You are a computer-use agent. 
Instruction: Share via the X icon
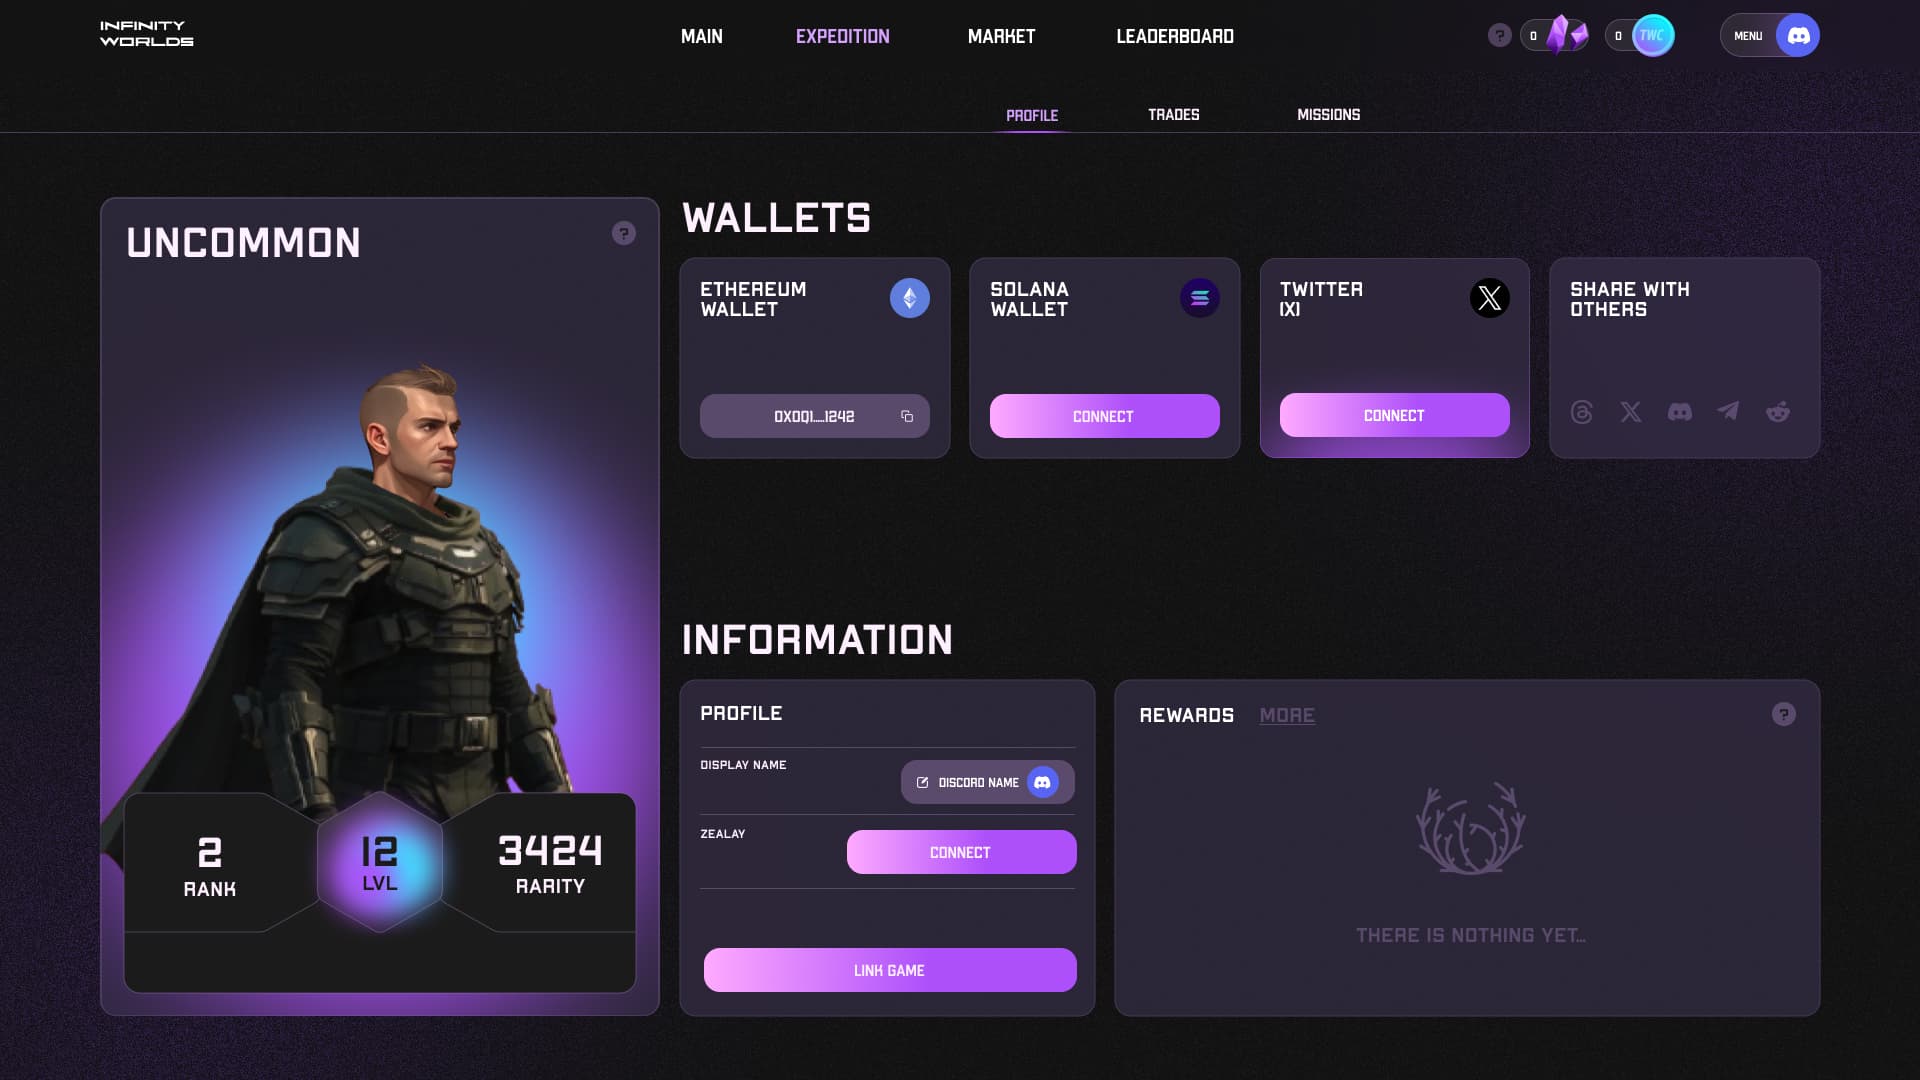click(x=1630, y=412)
